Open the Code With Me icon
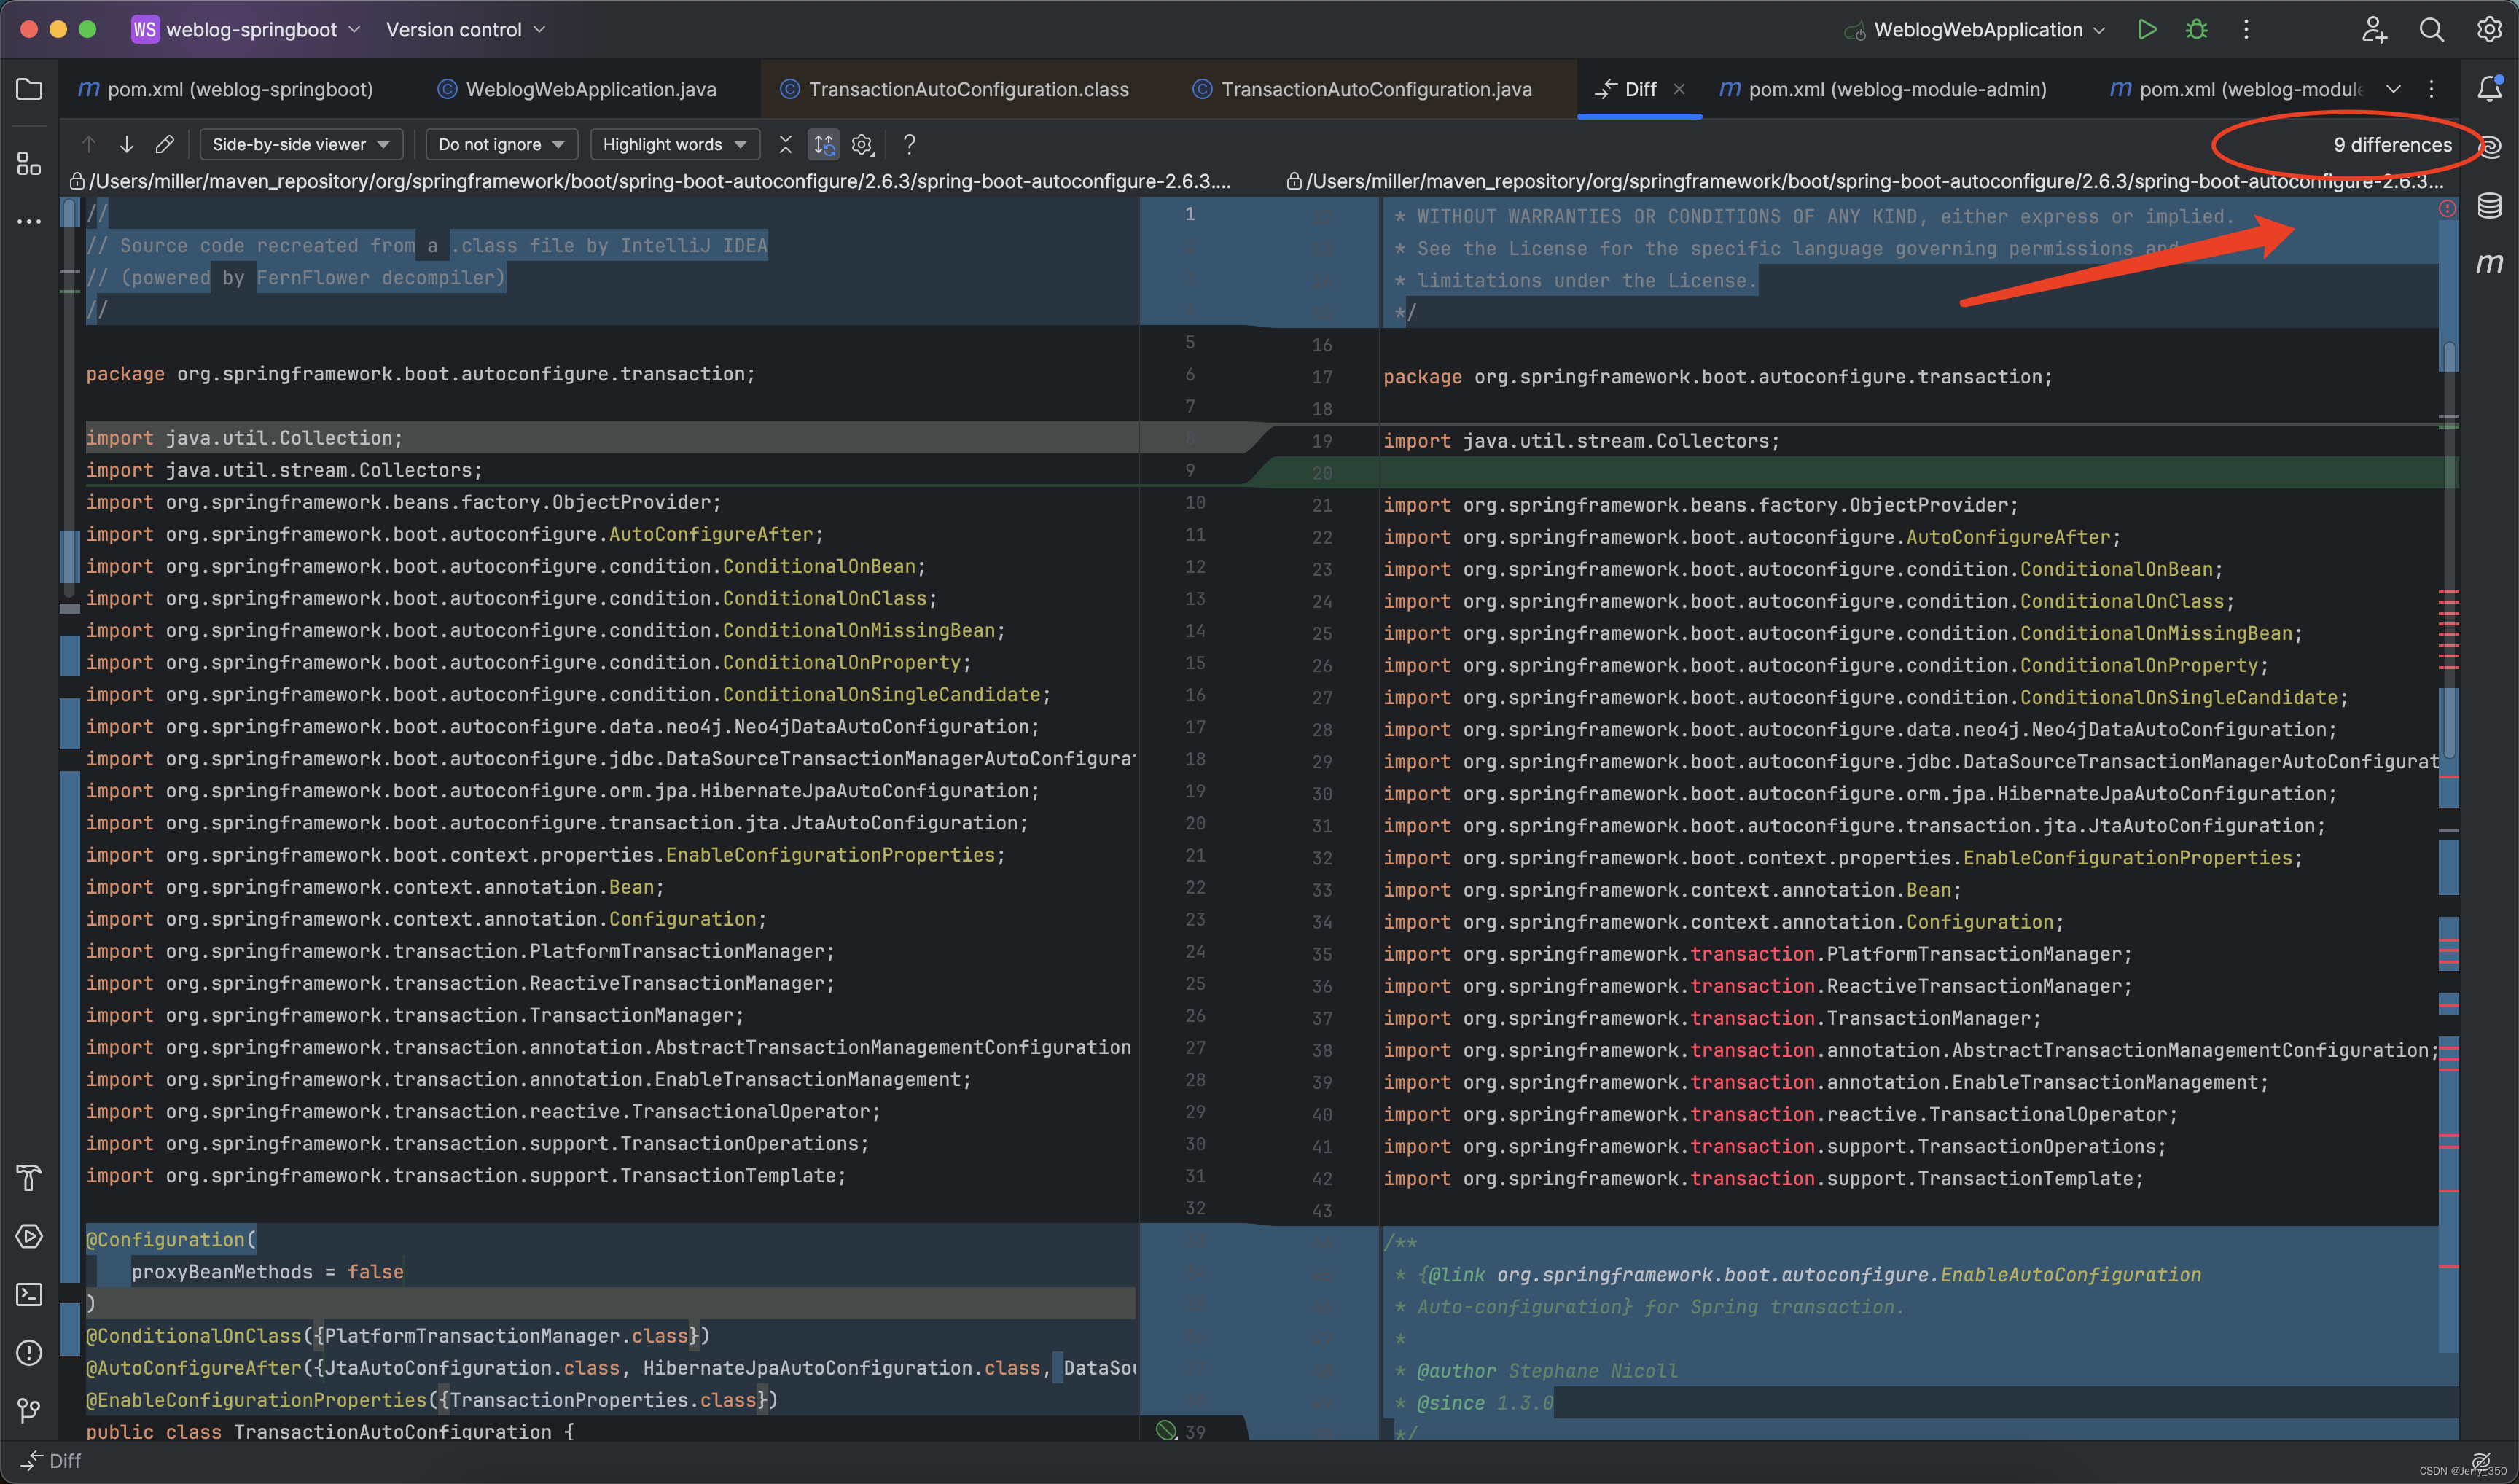 tap(2374, 29)
